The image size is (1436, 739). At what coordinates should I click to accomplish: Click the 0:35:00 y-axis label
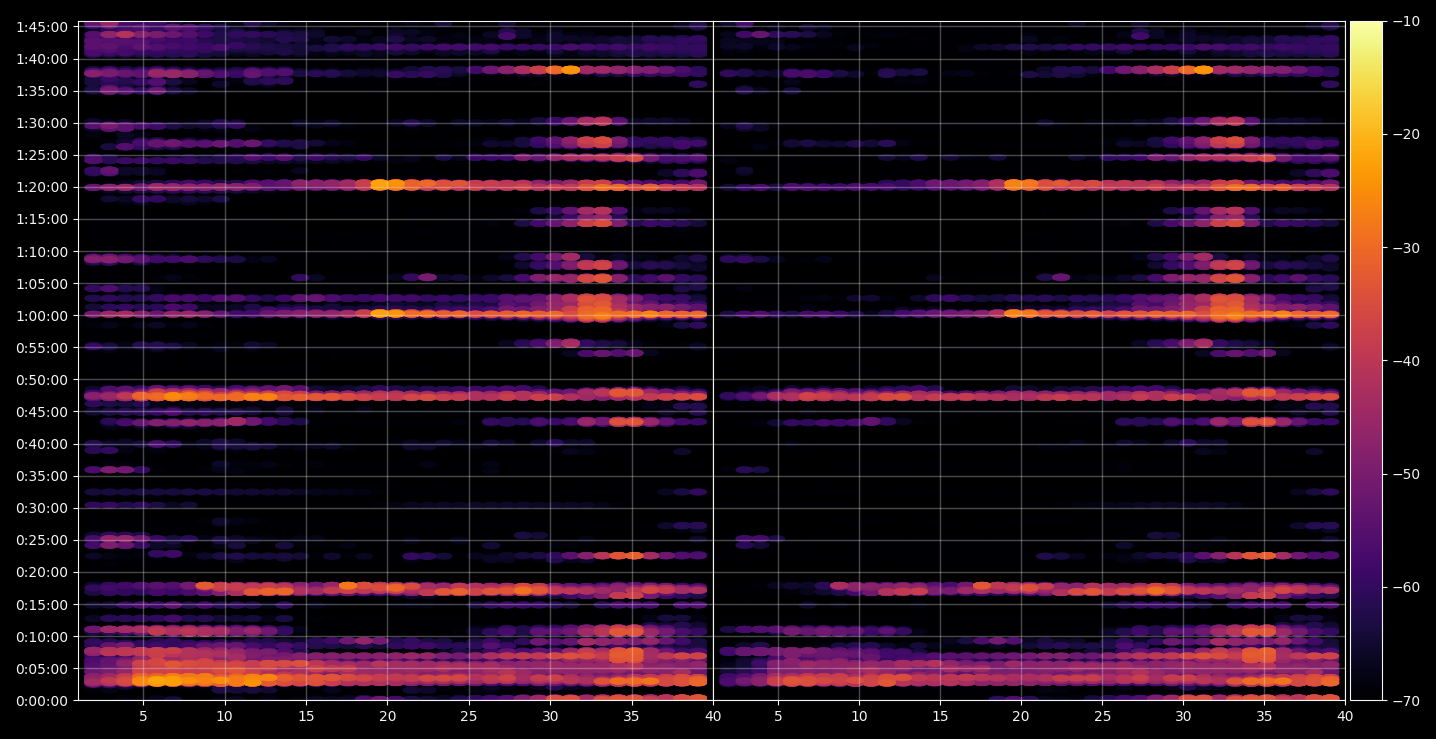pyautogui.click(x=41, y=476)
